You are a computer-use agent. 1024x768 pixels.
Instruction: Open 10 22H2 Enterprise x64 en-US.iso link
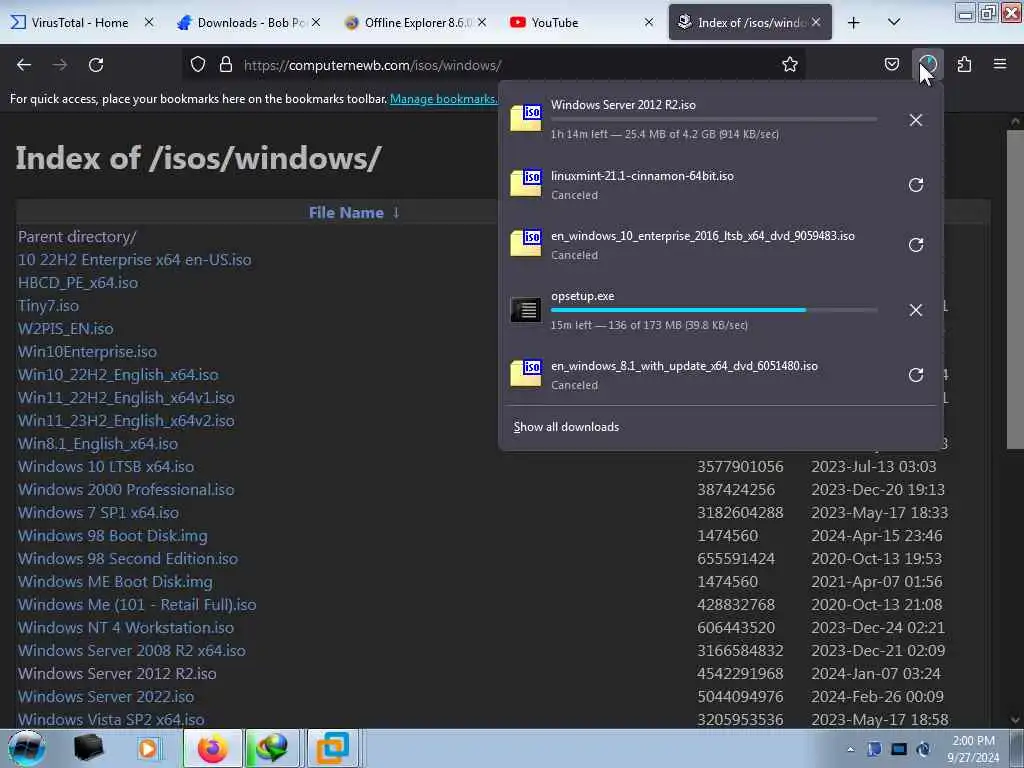tap(135, 259)
